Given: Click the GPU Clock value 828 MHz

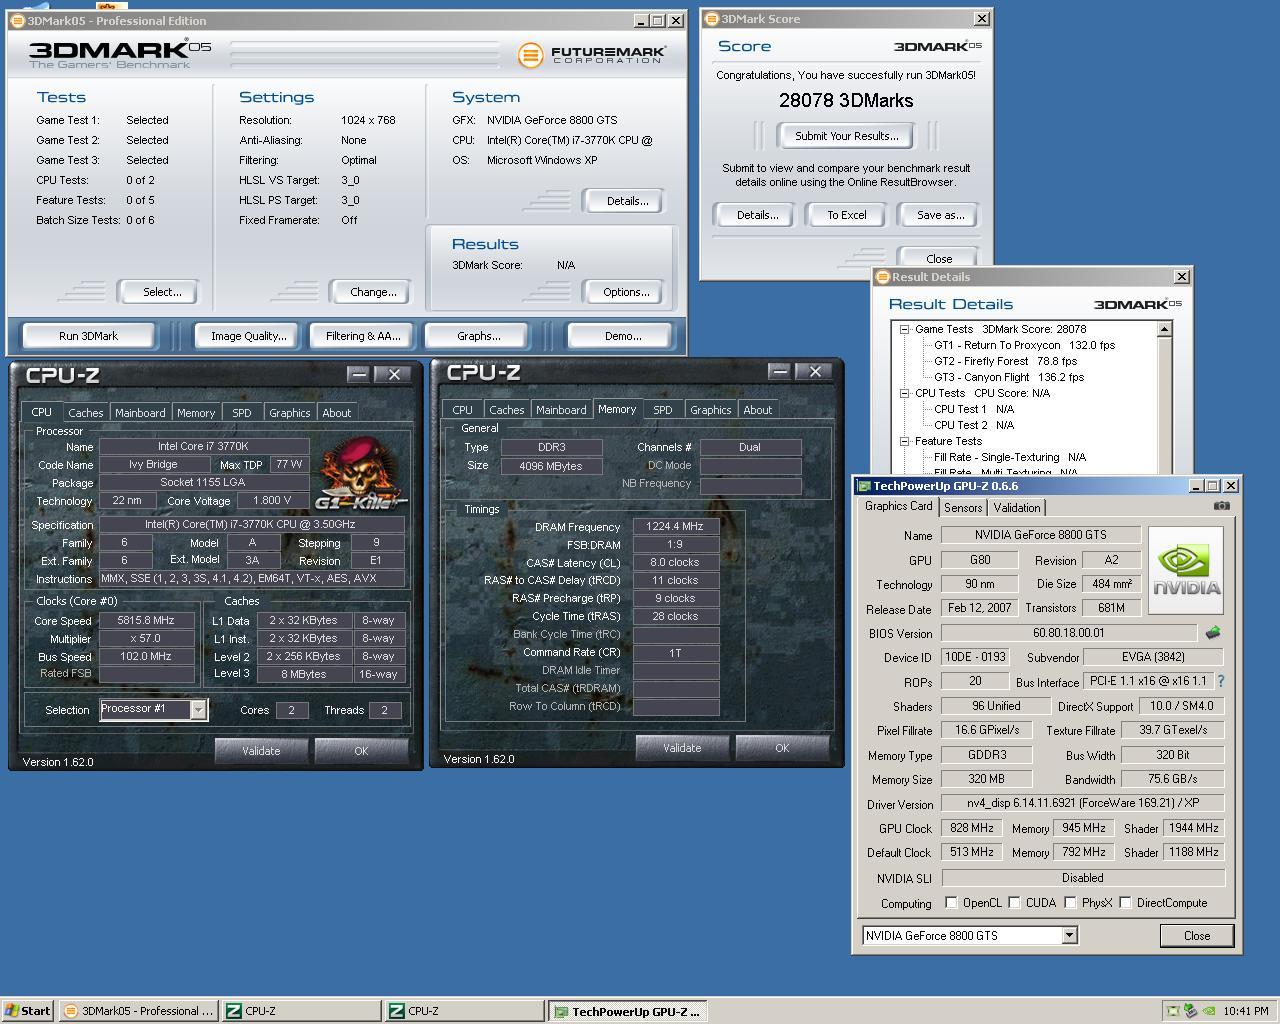Looking at the screenshot, I should click(x=972, y=828).
